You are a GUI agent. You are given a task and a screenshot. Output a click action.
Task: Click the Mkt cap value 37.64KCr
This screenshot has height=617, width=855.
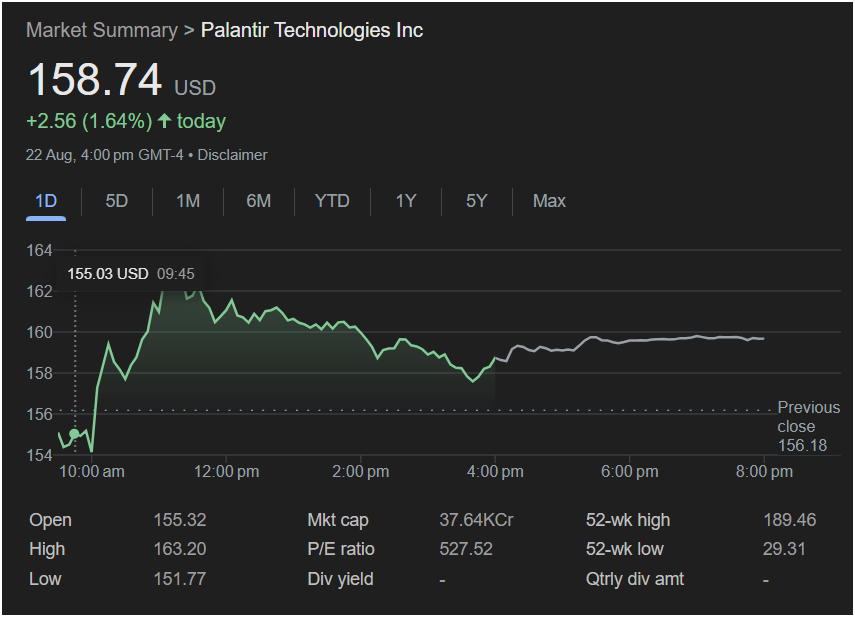coord(476,520)
